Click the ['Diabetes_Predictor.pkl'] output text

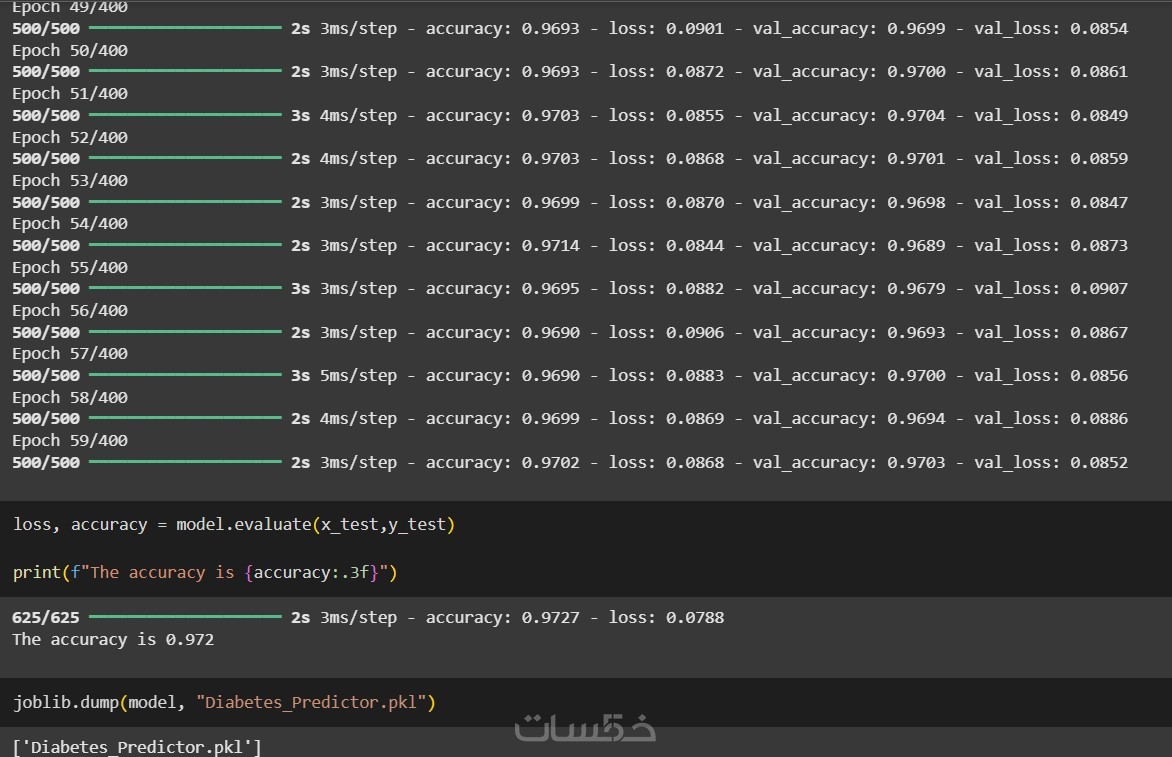click(x=137, y=746)
